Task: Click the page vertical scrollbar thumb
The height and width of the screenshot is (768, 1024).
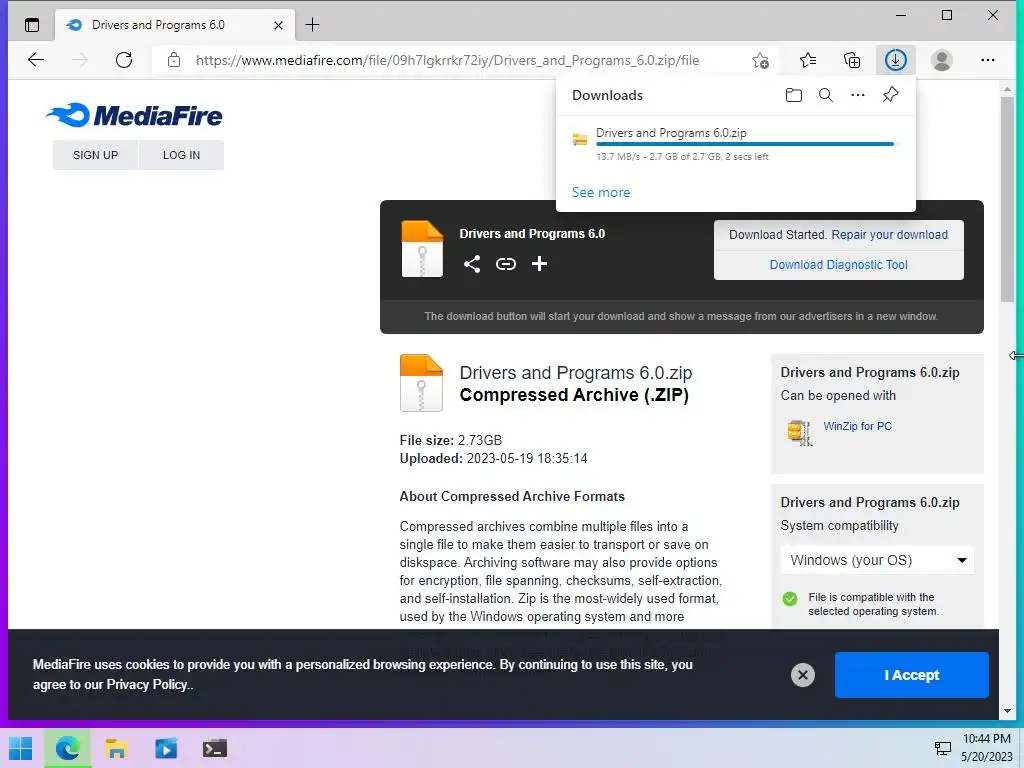Action: click(1007, 199)
